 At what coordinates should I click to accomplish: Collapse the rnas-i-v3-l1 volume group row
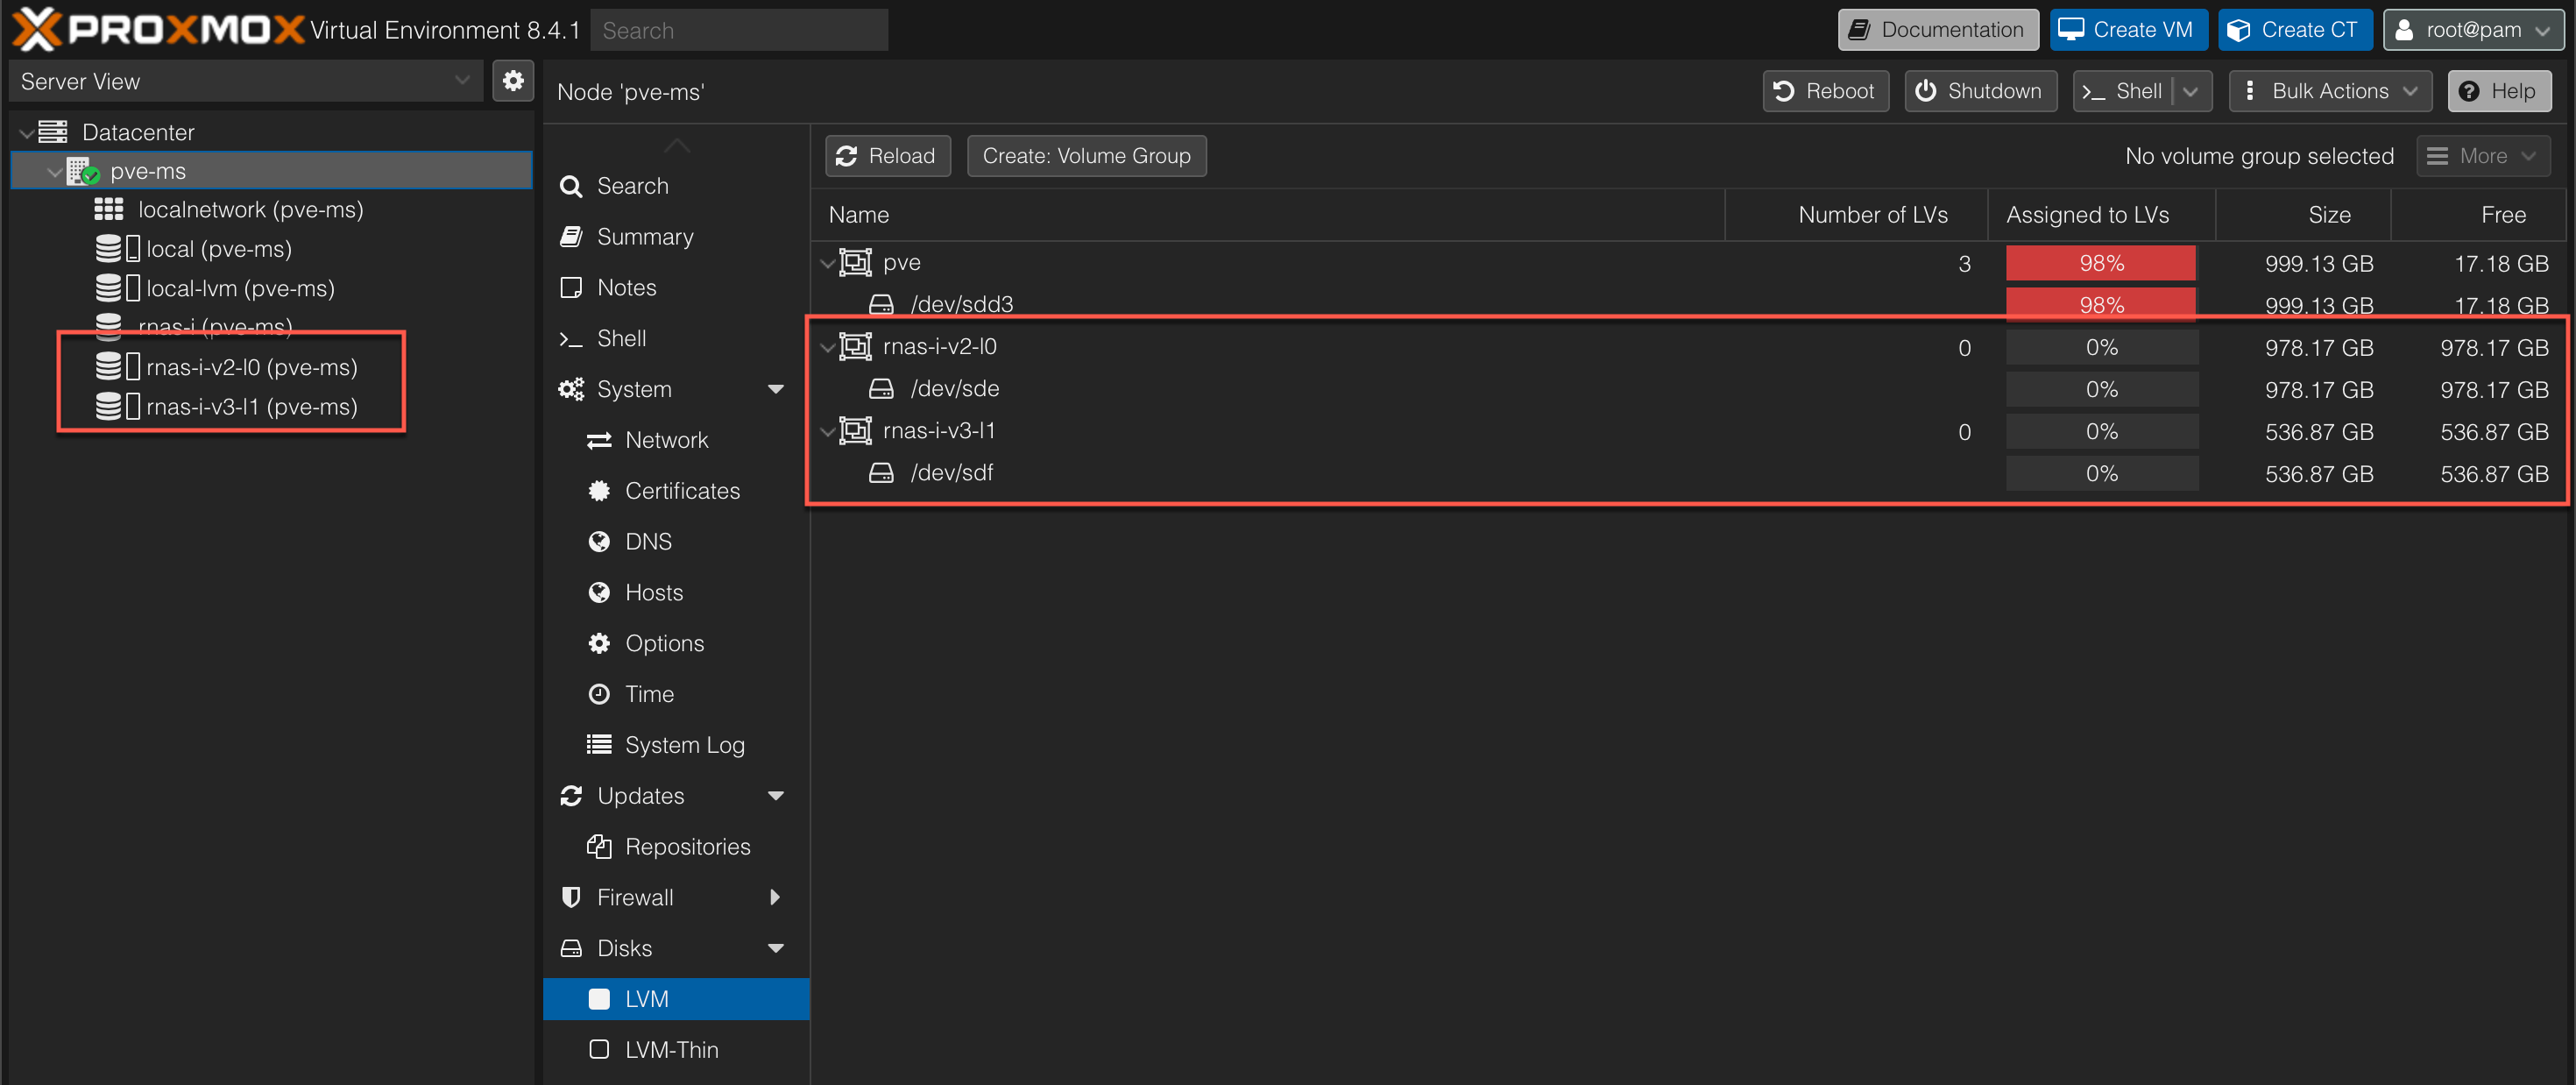click(x=827, y=432)
